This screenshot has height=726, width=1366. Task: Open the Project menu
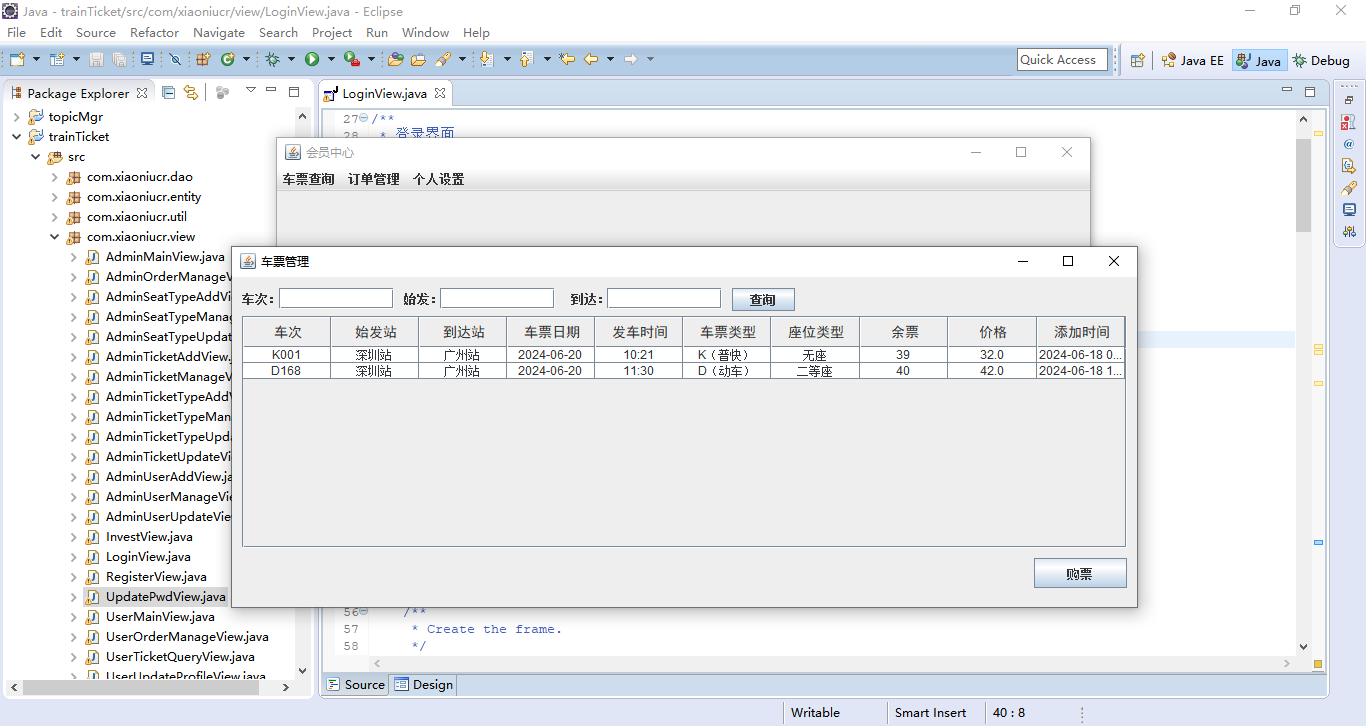pos(332,32)
